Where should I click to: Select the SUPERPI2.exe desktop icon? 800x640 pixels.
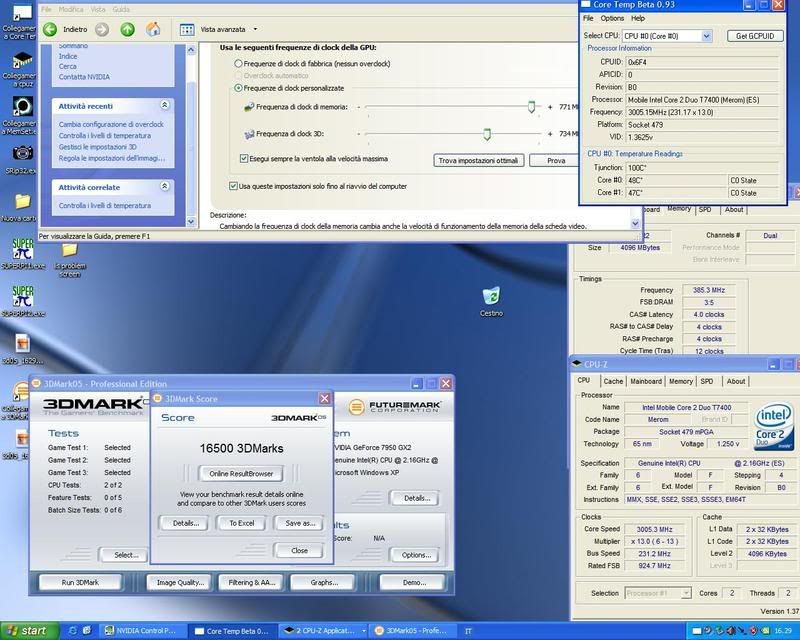click(x=22, y=301)
